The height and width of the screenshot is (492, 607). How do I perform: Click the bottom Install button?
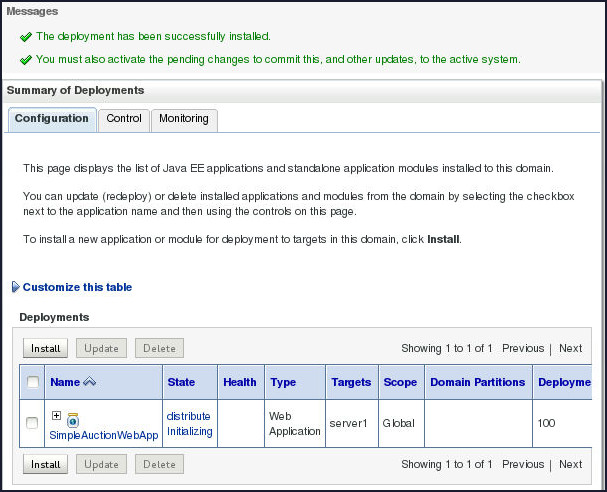click(45, 464)
